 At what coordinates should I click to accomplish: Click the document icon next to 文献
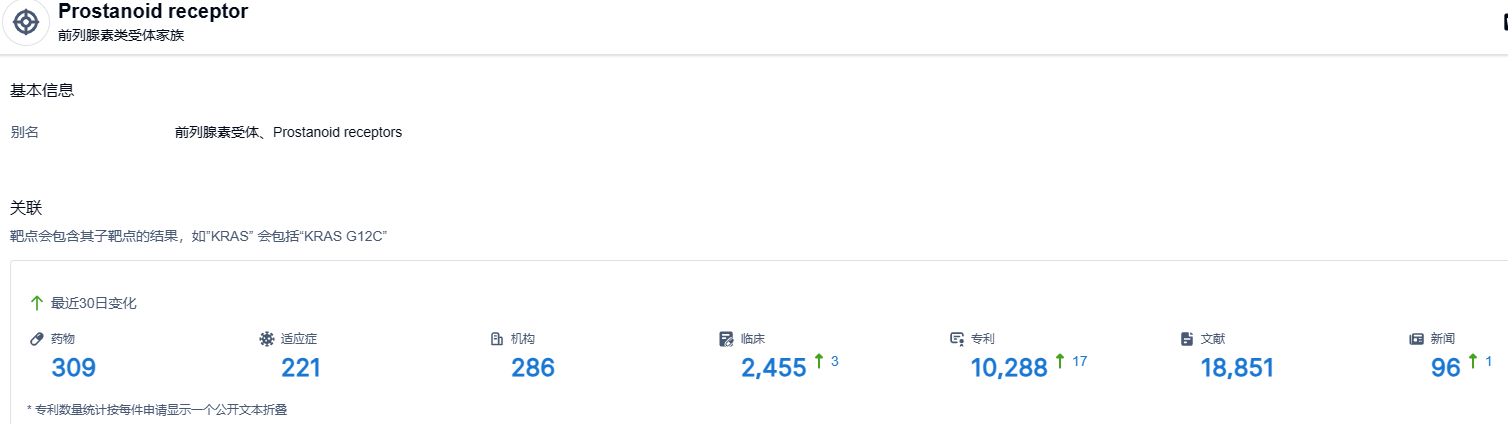(x=1187, y=339)
